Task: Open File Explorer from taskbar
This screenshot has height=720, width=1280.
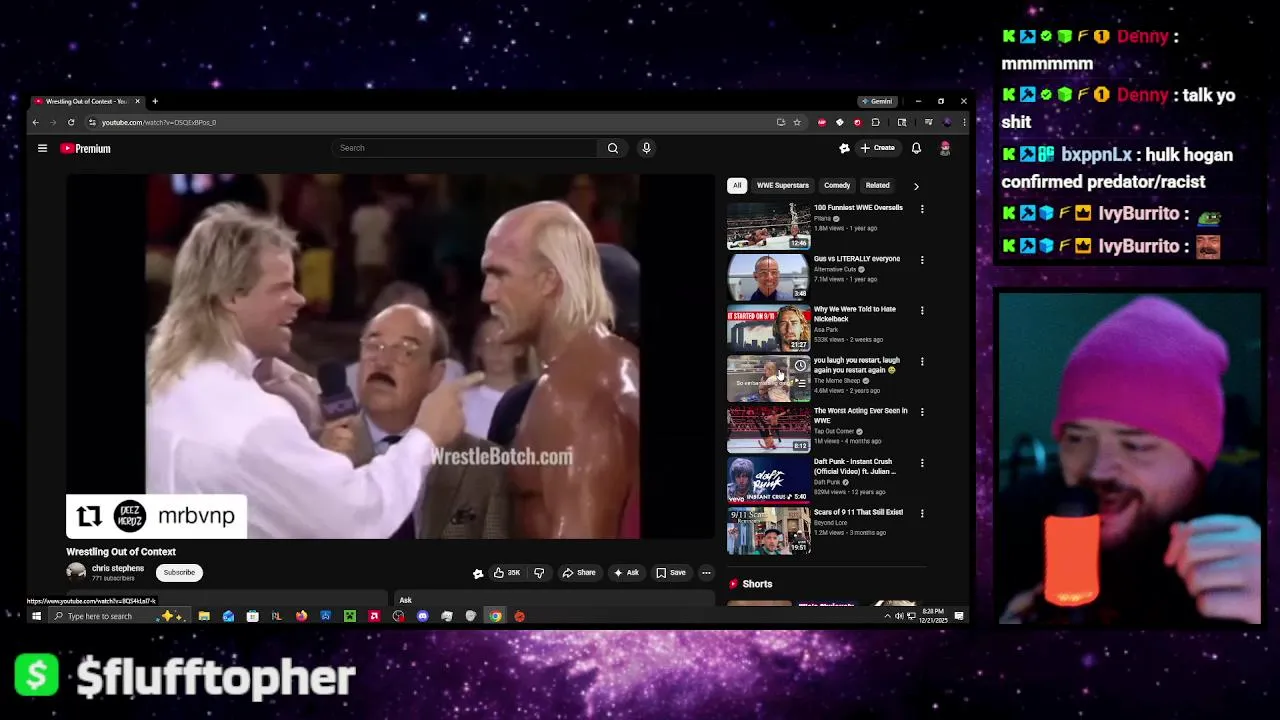Action: [204, 616]
